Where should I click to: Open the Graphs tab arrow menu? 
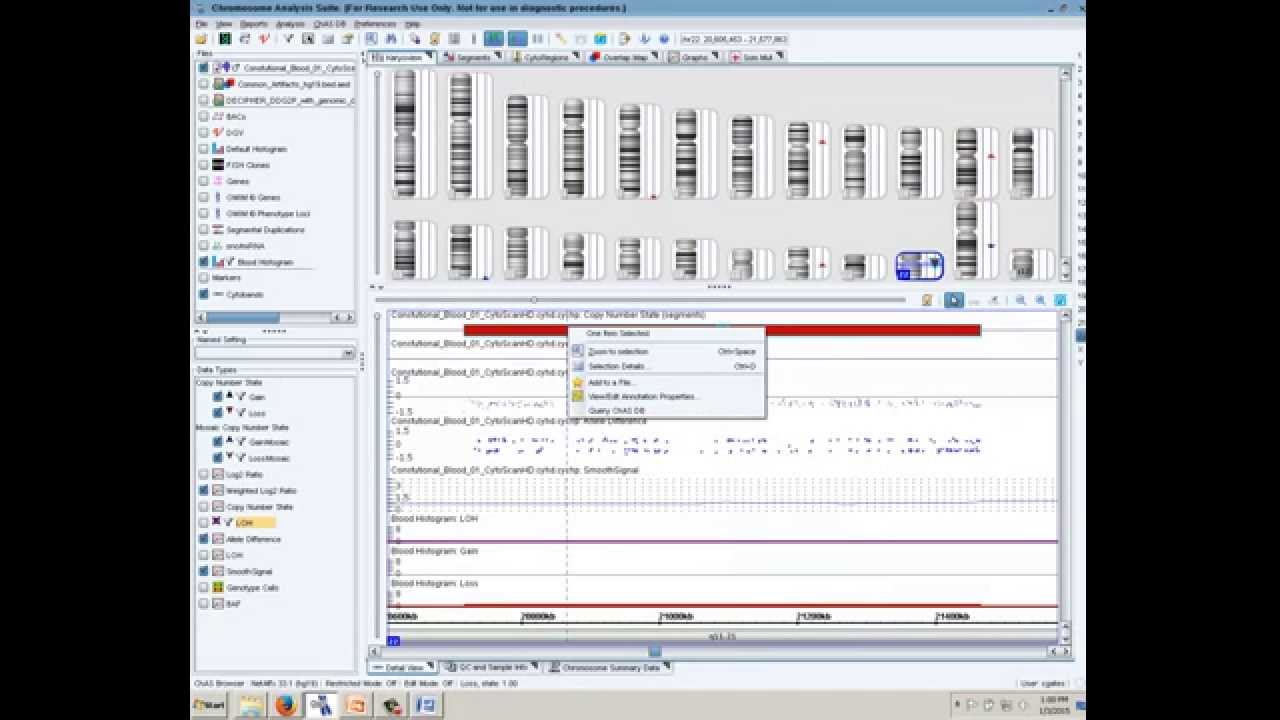(716, 57)
